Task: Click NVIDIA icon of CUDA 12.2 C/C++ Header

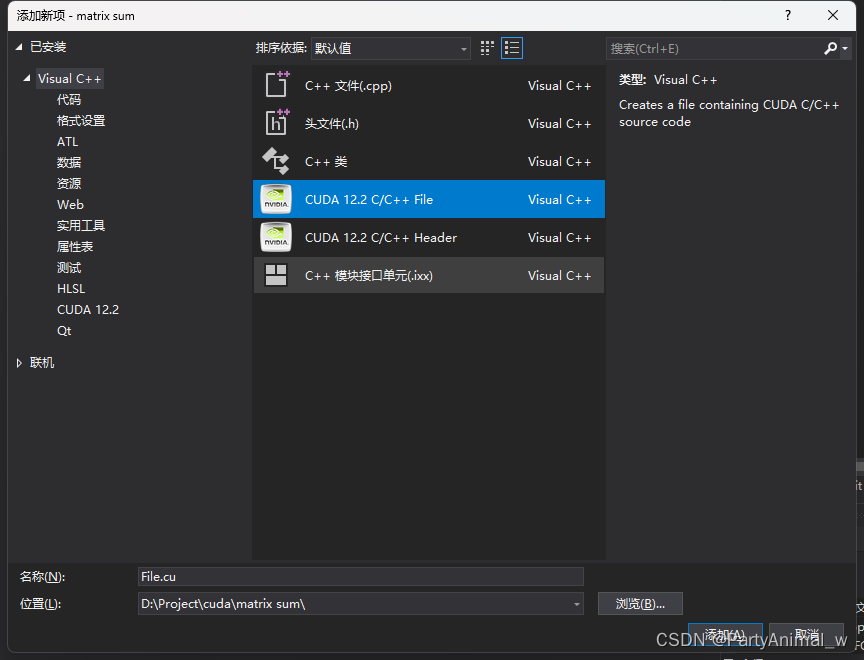Action: coord(276,237)
